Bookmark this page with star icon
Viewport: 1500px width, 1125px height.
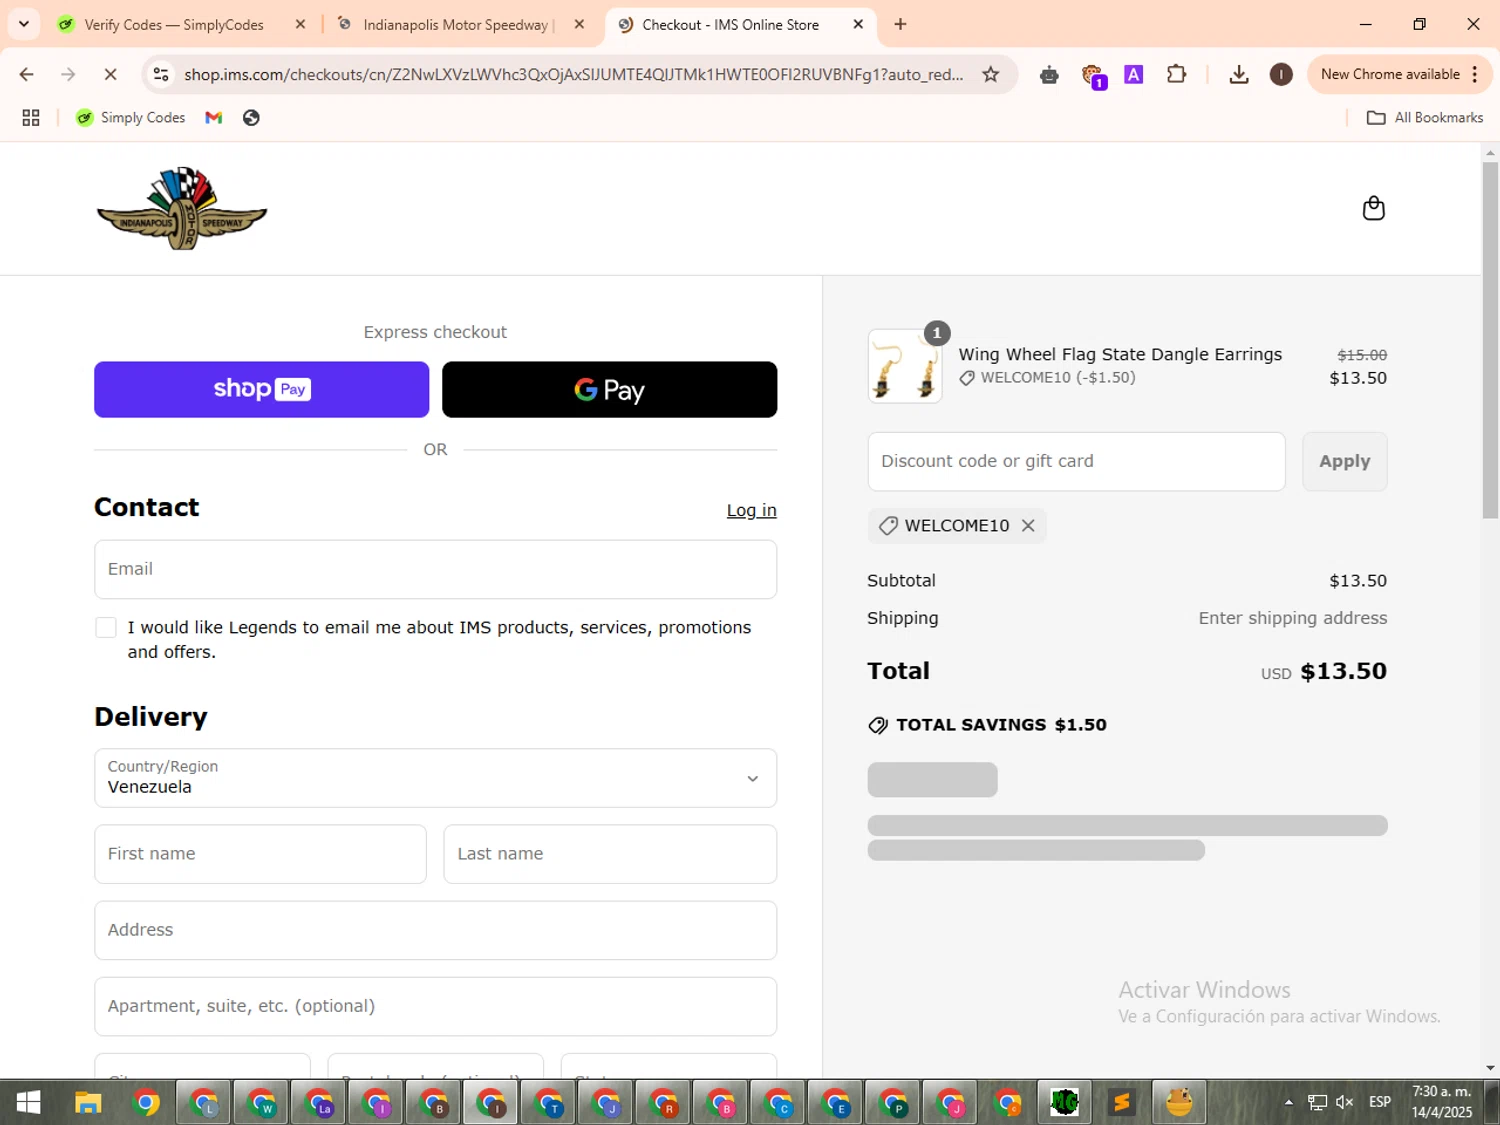click(990, 74)
